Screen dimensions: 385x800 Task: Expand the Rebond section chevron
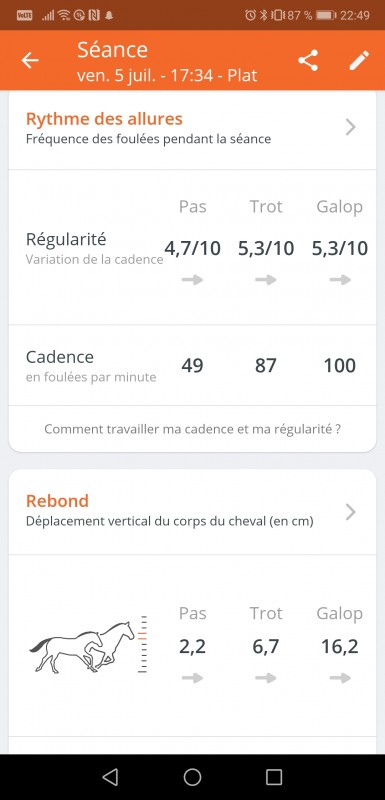point(350,512)
